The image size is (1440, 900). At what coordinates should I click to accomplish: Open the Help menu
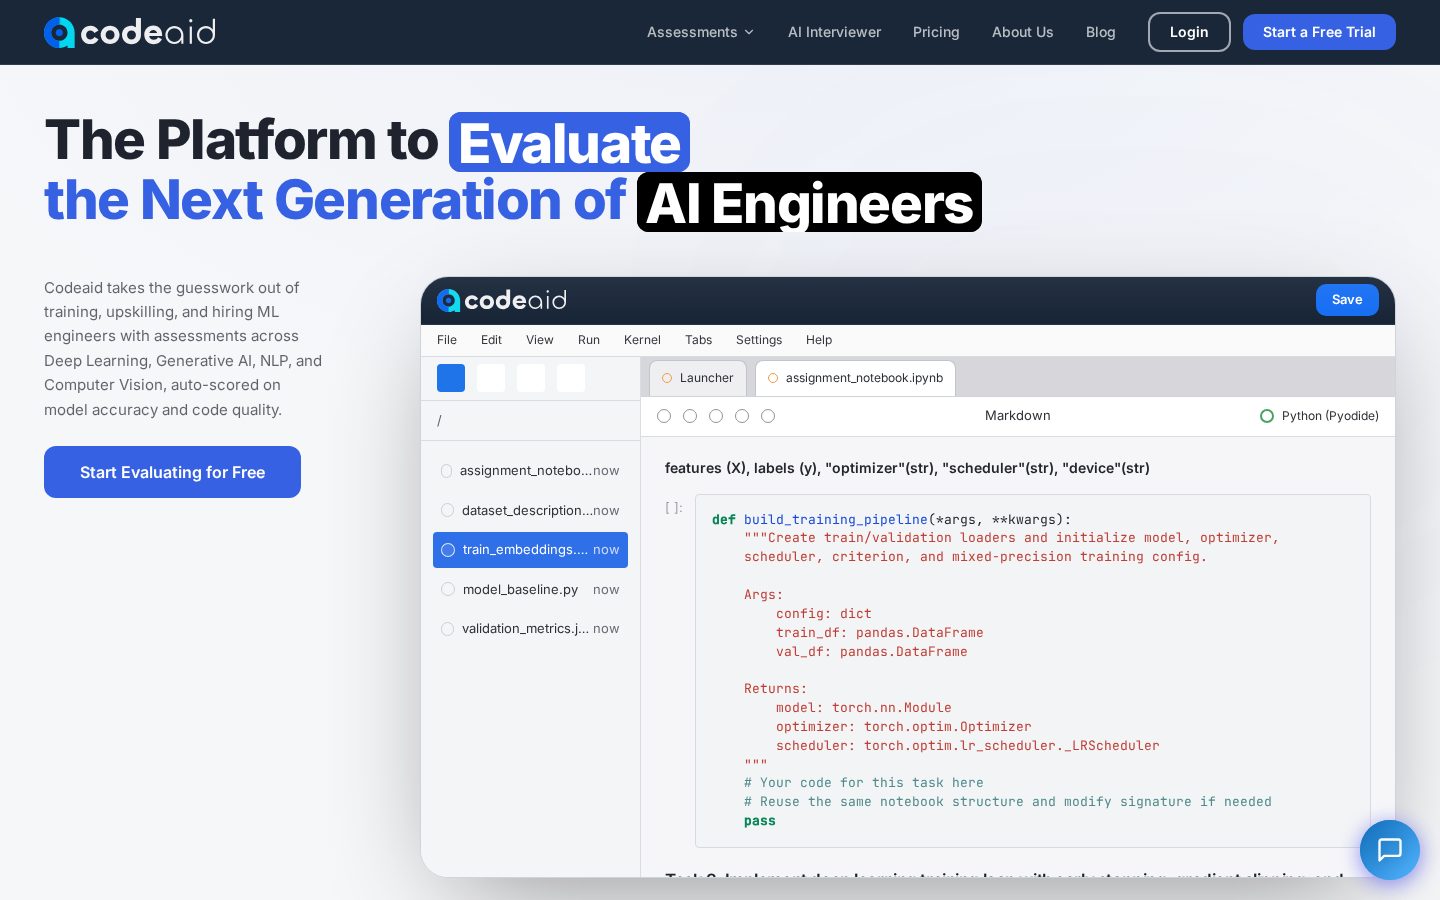pyautogui.click(x=819, y=340)
